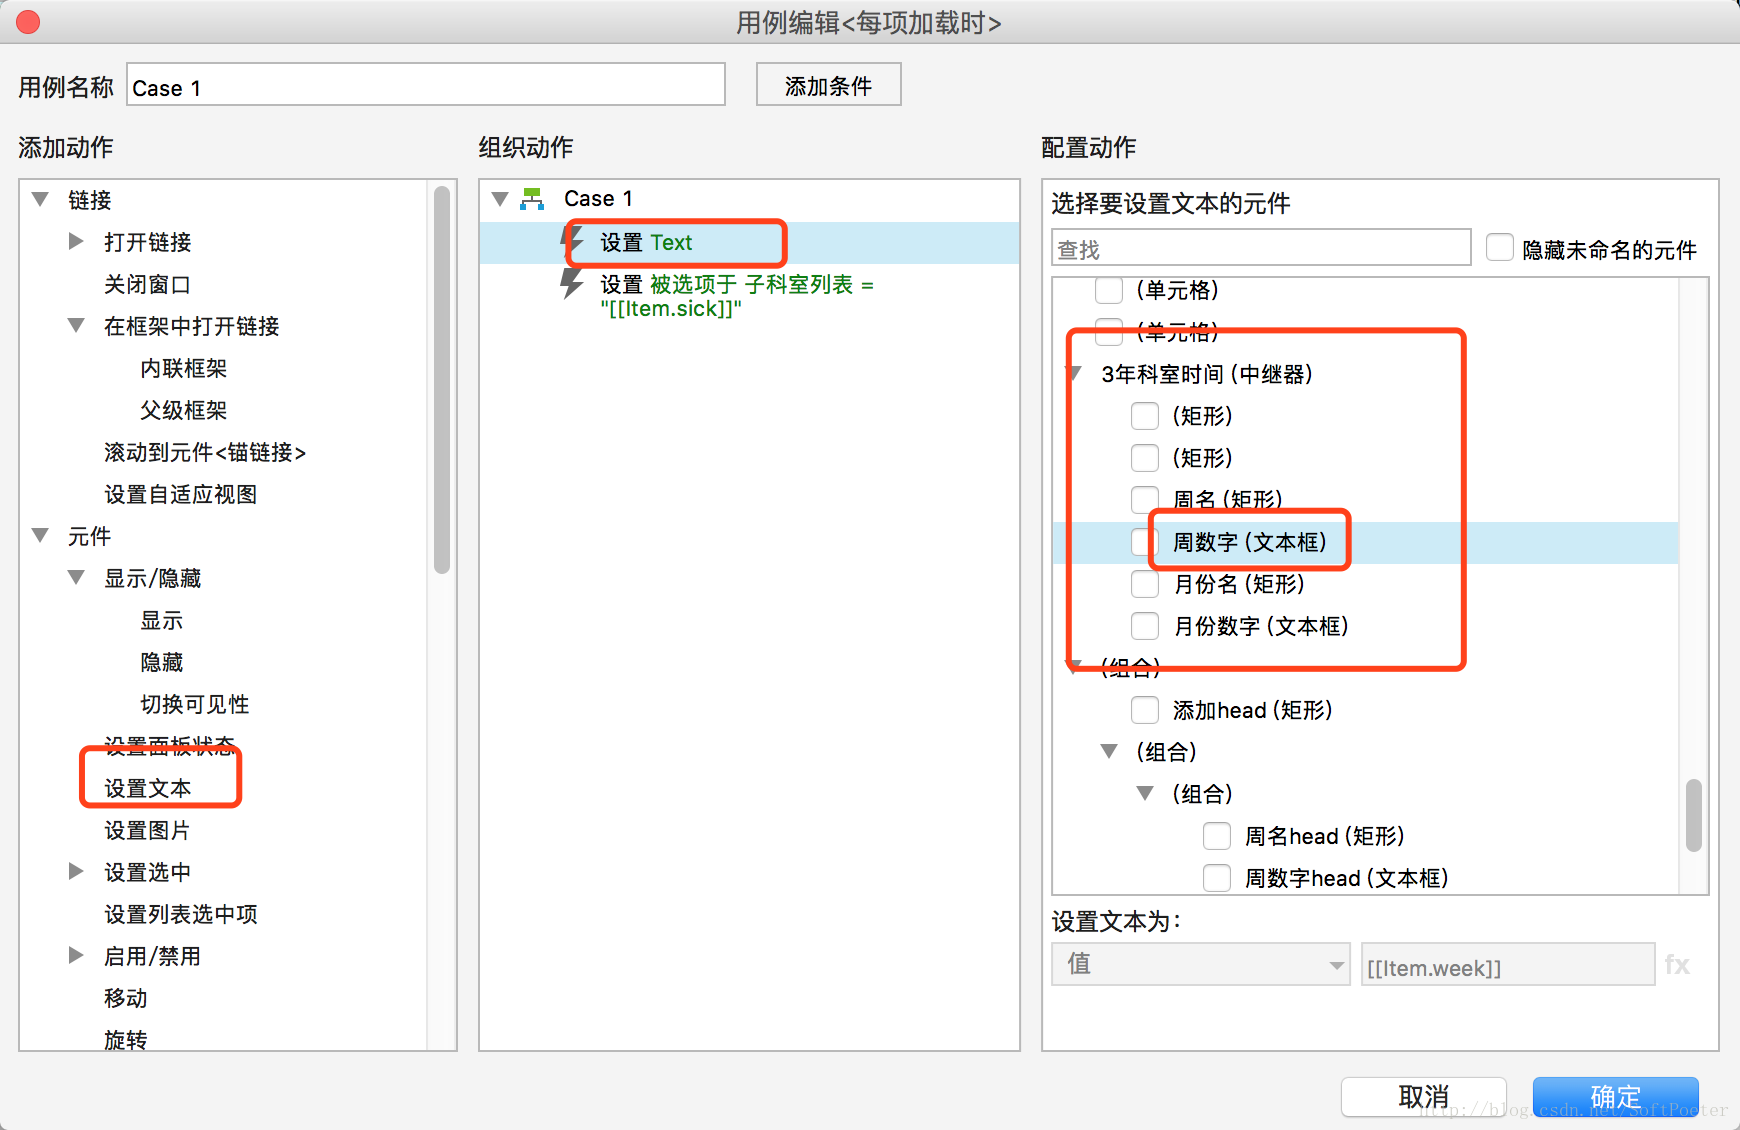Viewport: 1740px width, 1130px height.
Task: Collapse the 链接 category
Action: 40,199
